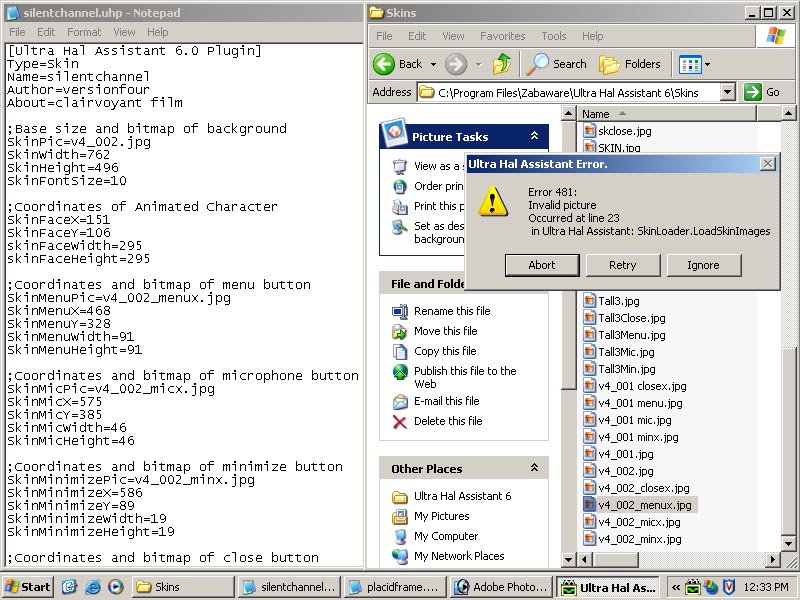Click the green Go arrow button
This screenshot has height=600, width=800.
(753, 92)
